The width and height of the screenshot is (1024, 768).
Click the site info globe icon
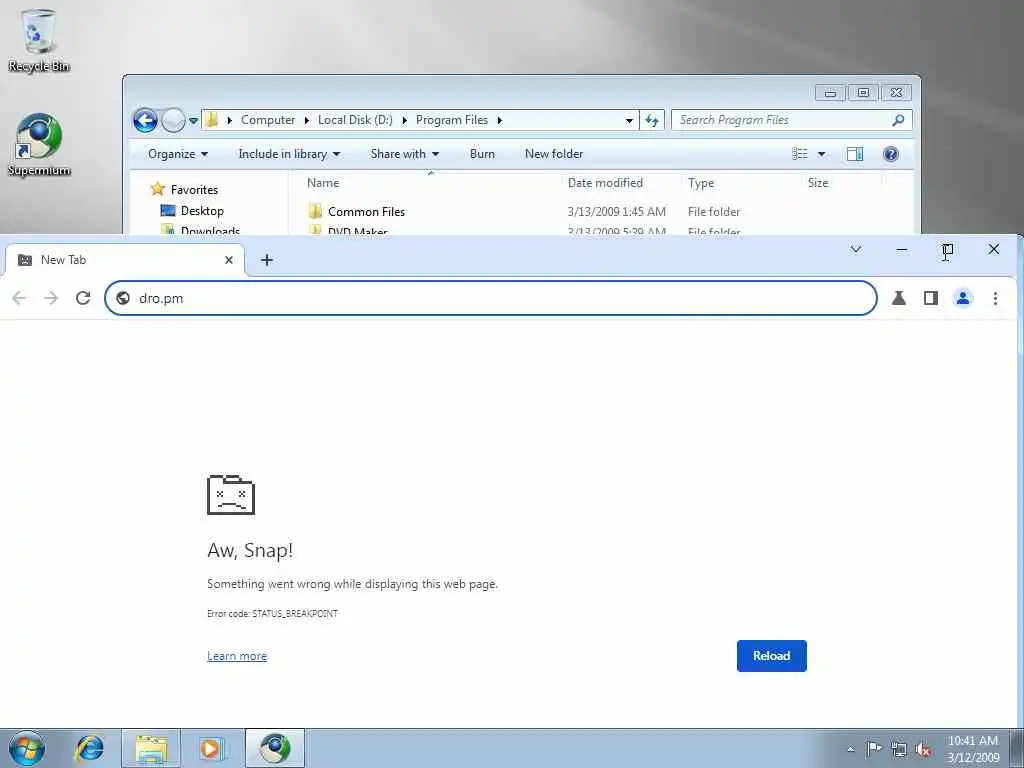coord(123,298)
